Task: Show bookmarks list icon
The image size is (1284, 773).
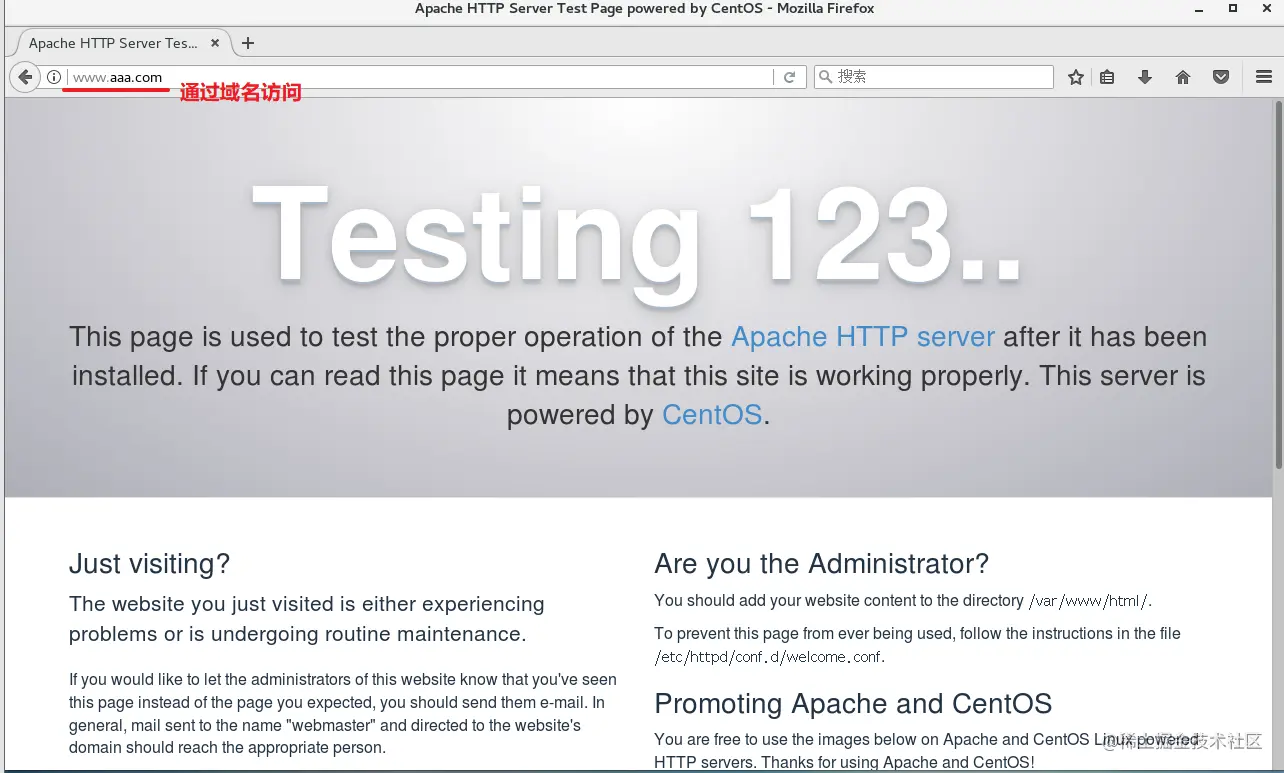Action: tap(1107, 77)
